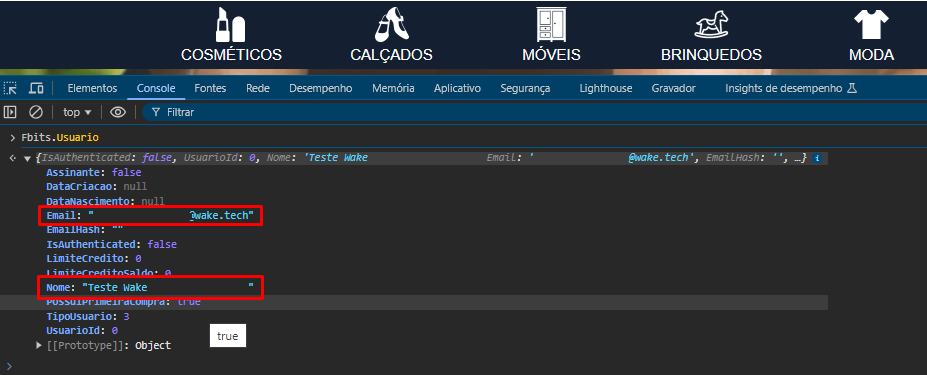Switch to the Aplicativo tab
The width and height of the screenshot is (927, 375).
pyautogui.click(x=457, y=88)
